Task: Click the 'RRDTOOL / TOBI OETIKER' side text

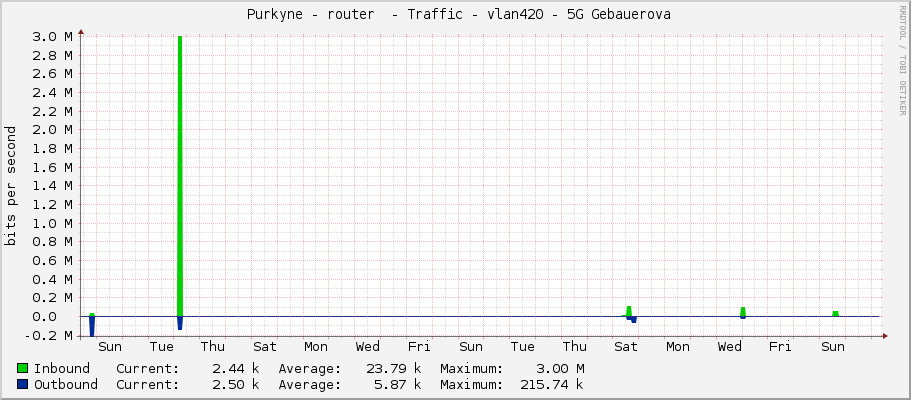Action: (x=902, y=60)
